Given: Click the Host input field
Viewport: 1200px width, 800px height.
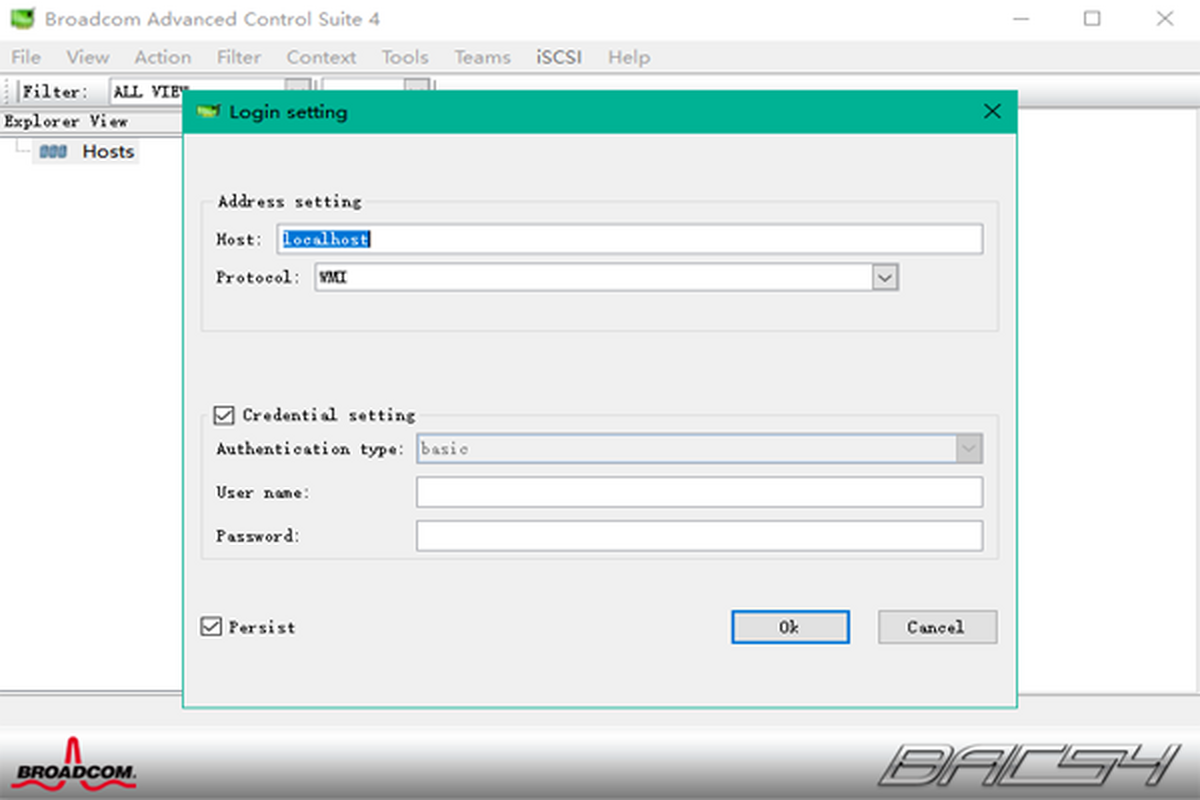Looking at the screenshot, I should coord(630,239).
